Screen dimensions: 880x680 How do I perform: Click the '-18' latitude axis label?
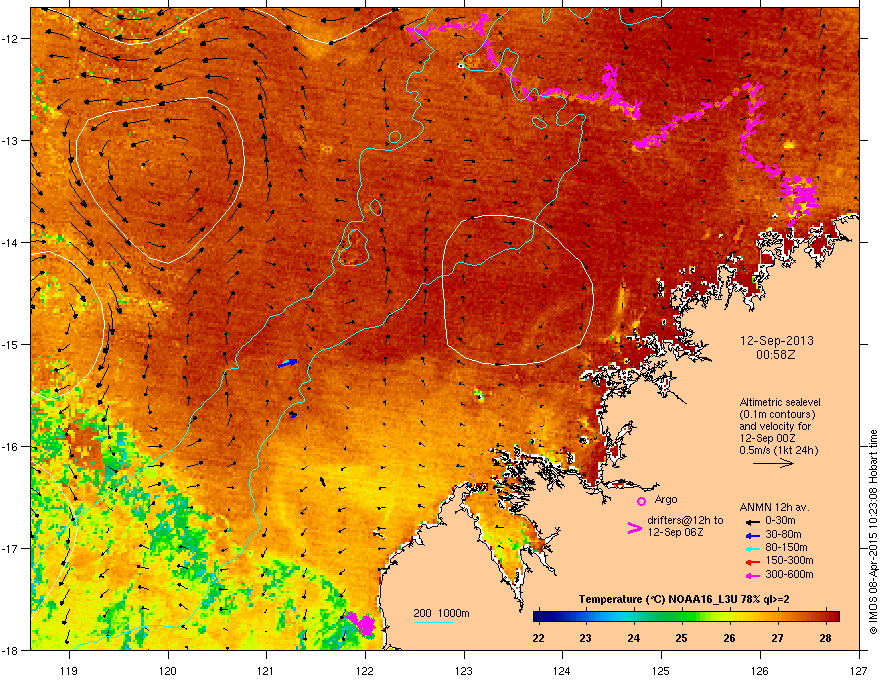[11, 650]
